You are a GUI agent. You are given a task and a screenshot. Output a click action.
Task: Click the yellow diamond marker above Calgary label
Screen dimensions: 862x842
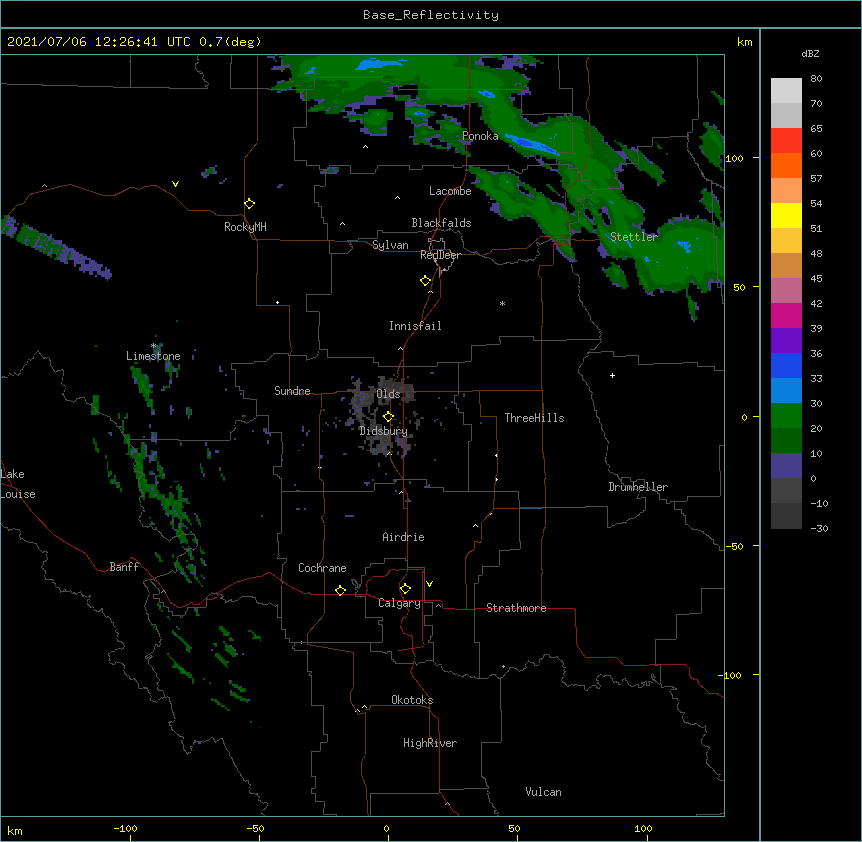(x=405, y=589)
